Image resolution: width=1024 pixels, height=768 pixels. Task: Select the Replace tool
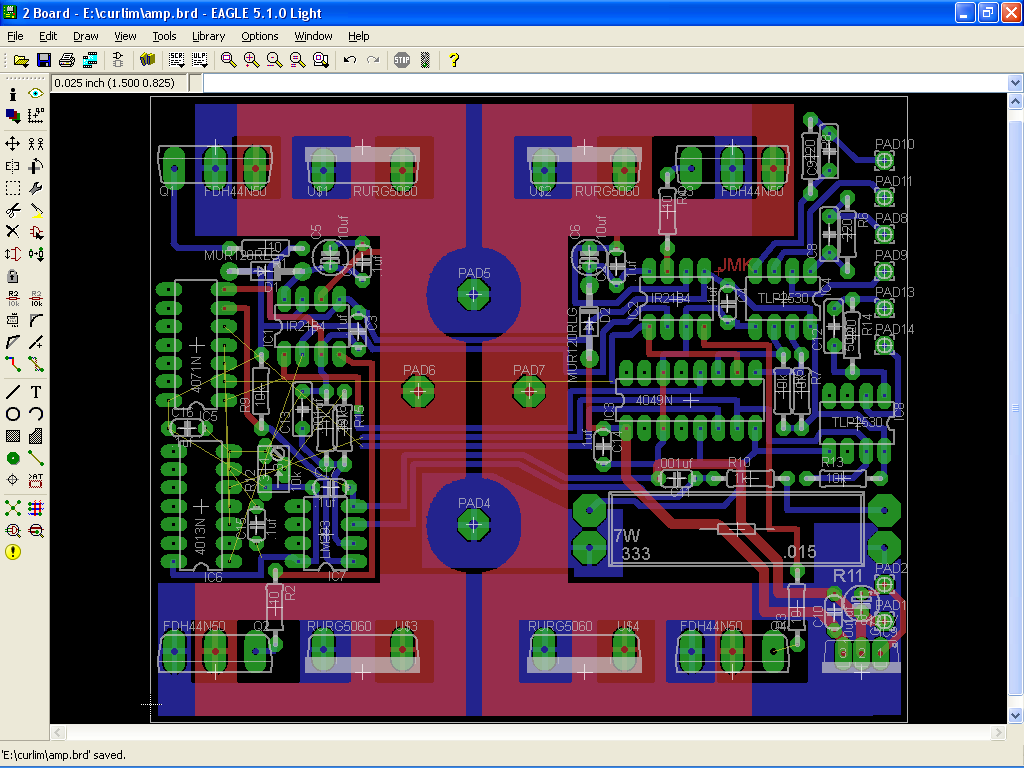(36, 254)
